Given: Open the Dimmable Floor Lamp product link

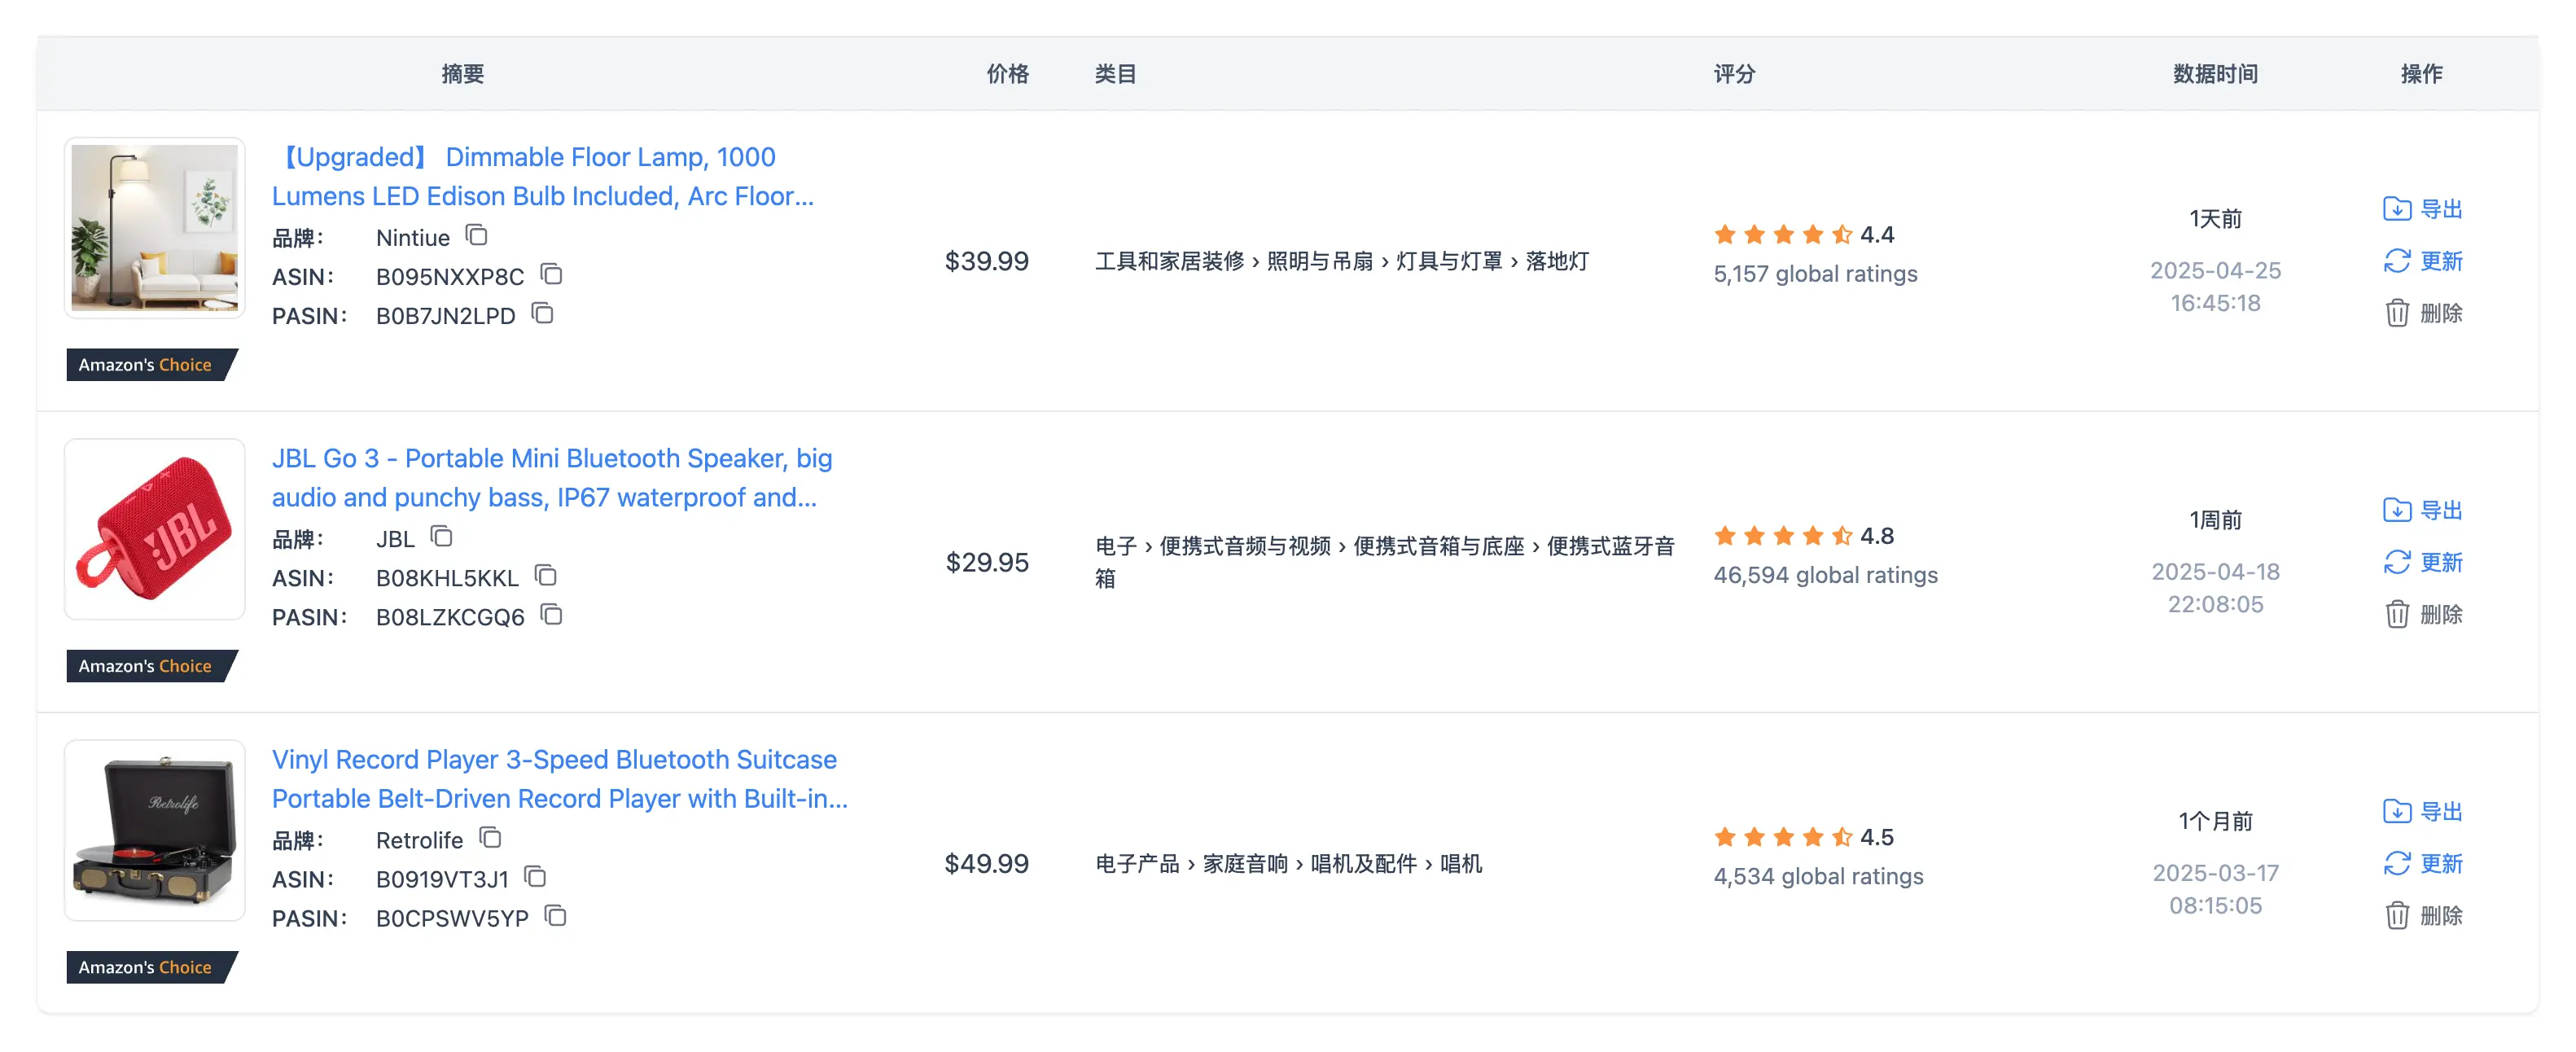Looking at the screenshot, I should click(543, 176).
